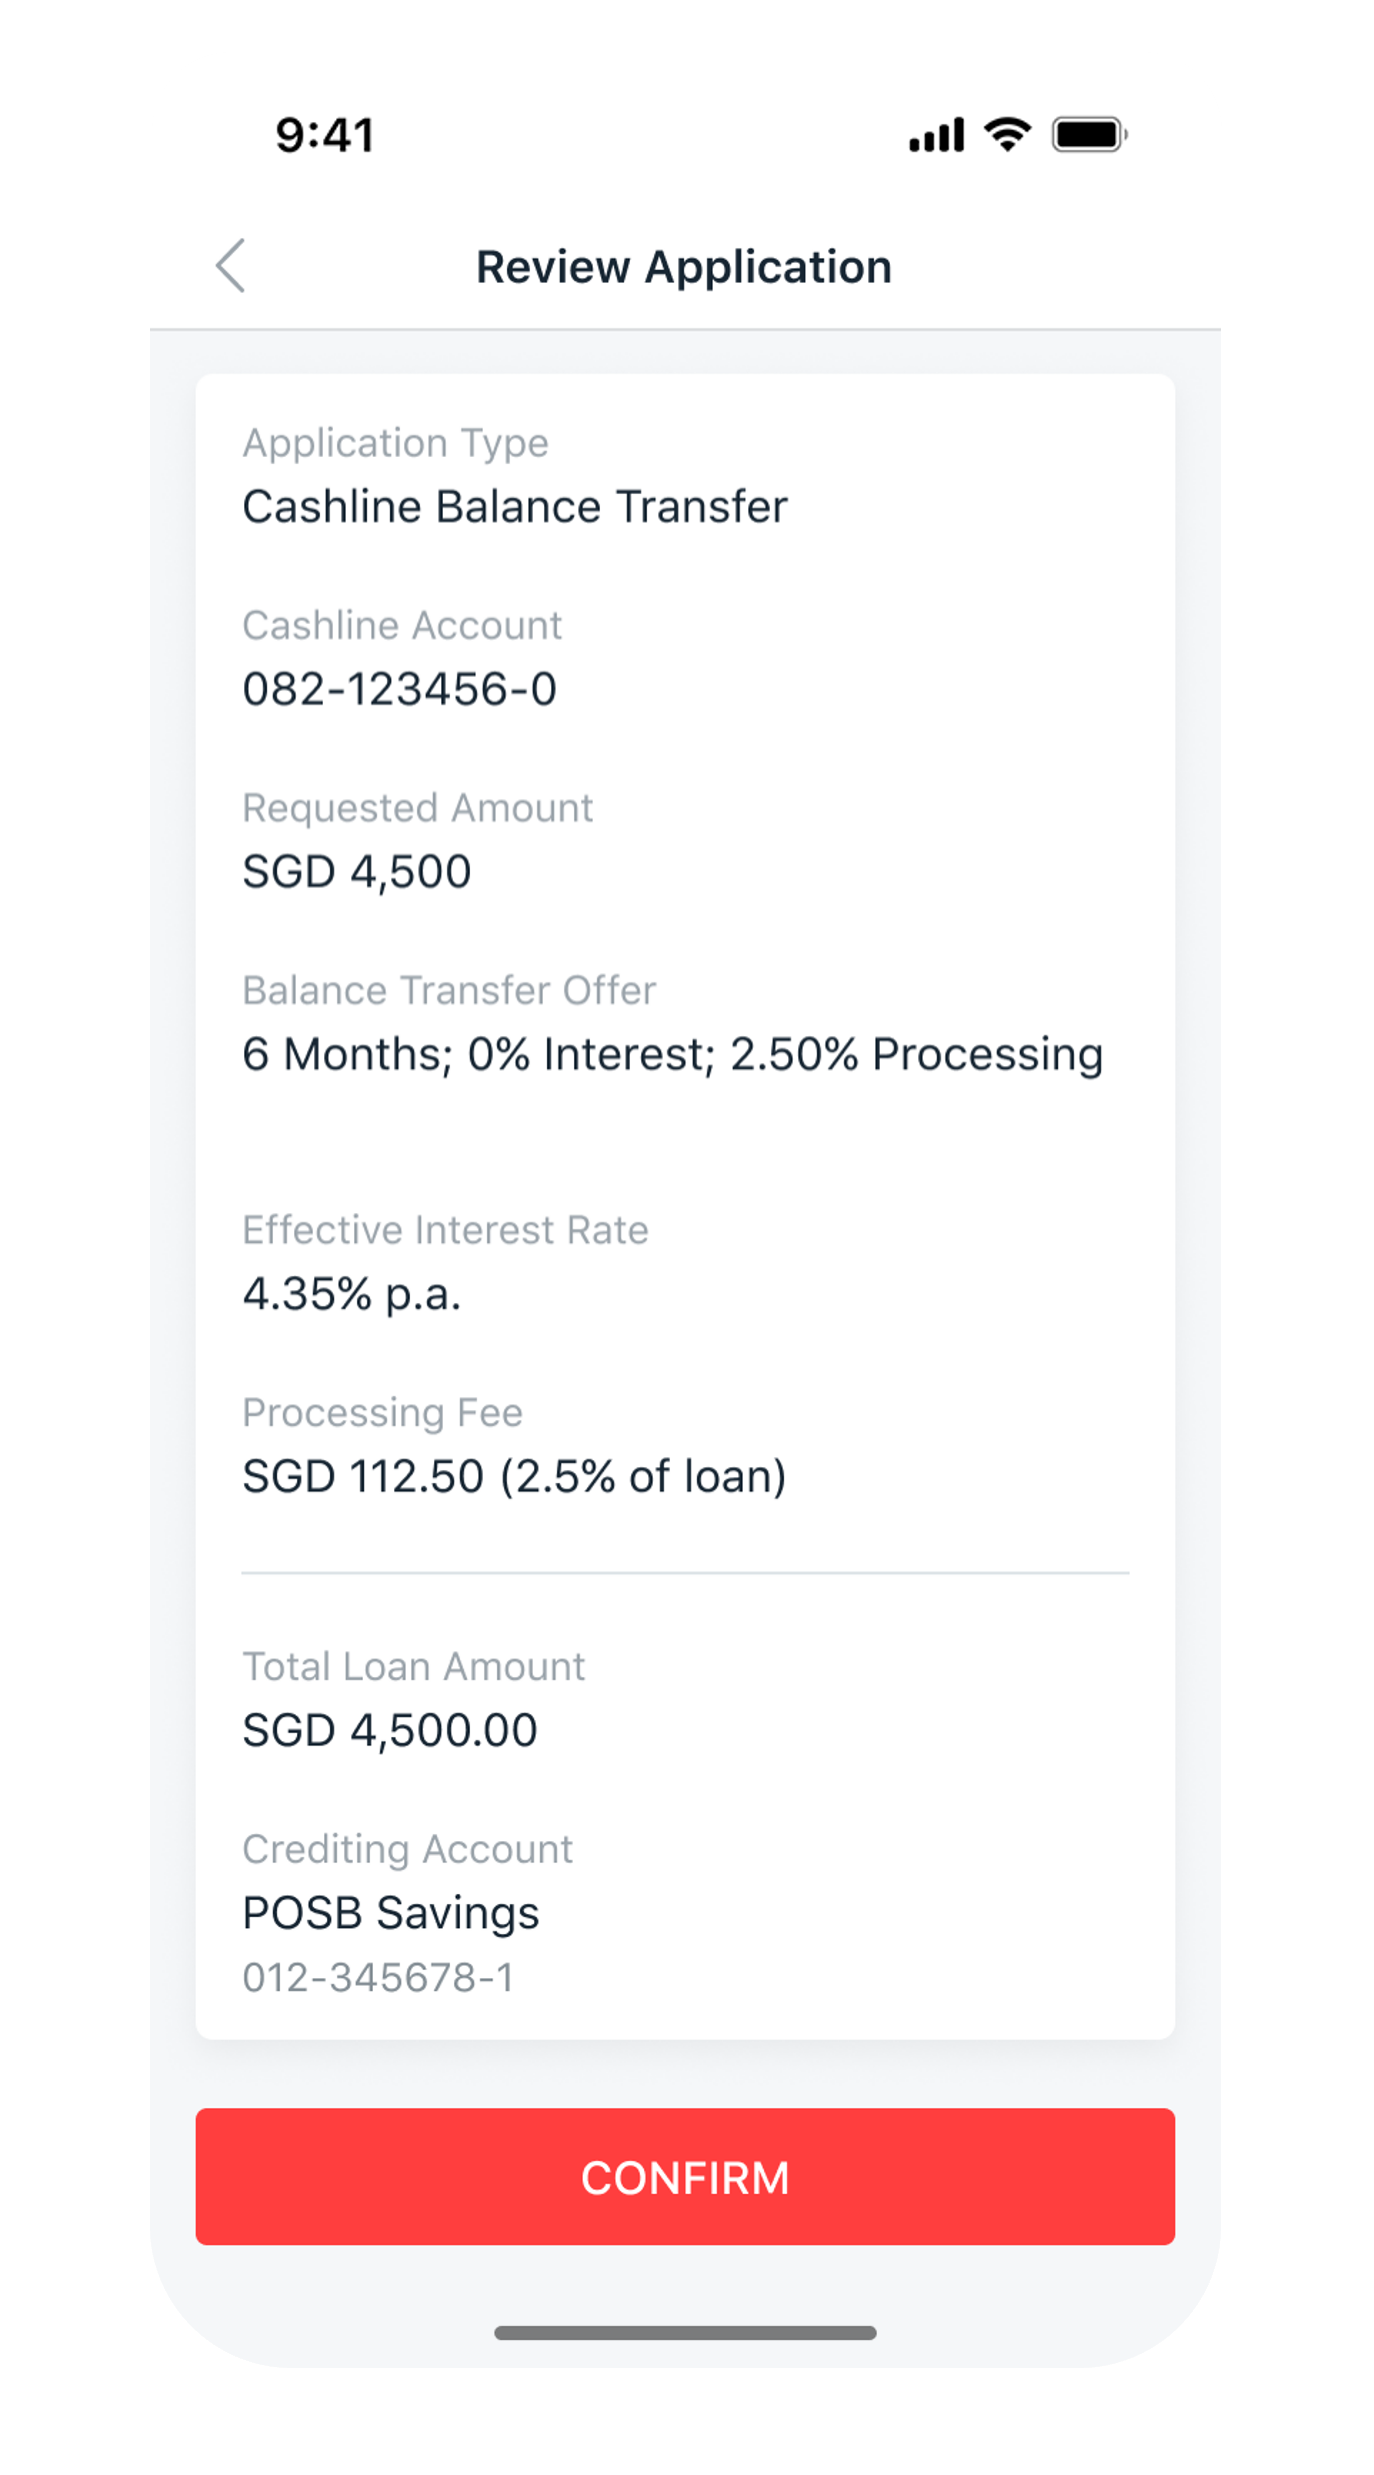The width and height of the screenshot is (1374, 2475).
Task: Tap the 4.35% p.a. interest rate
Action: point(352,1294)
